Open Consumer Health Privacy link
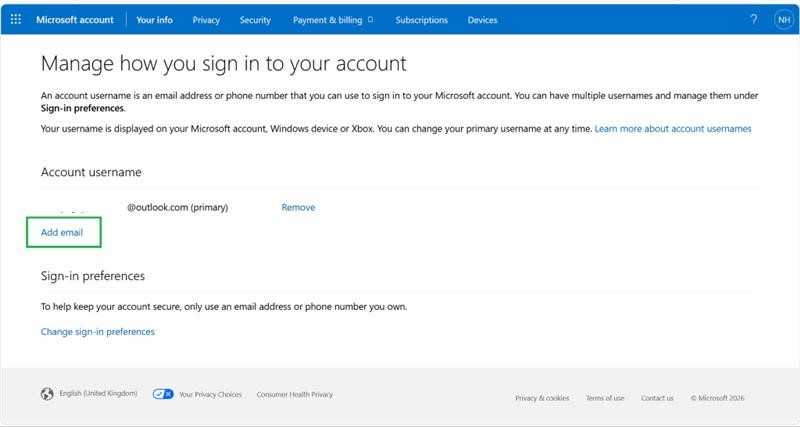Screen dimensions: 800x427 click(x=294, y=394)
